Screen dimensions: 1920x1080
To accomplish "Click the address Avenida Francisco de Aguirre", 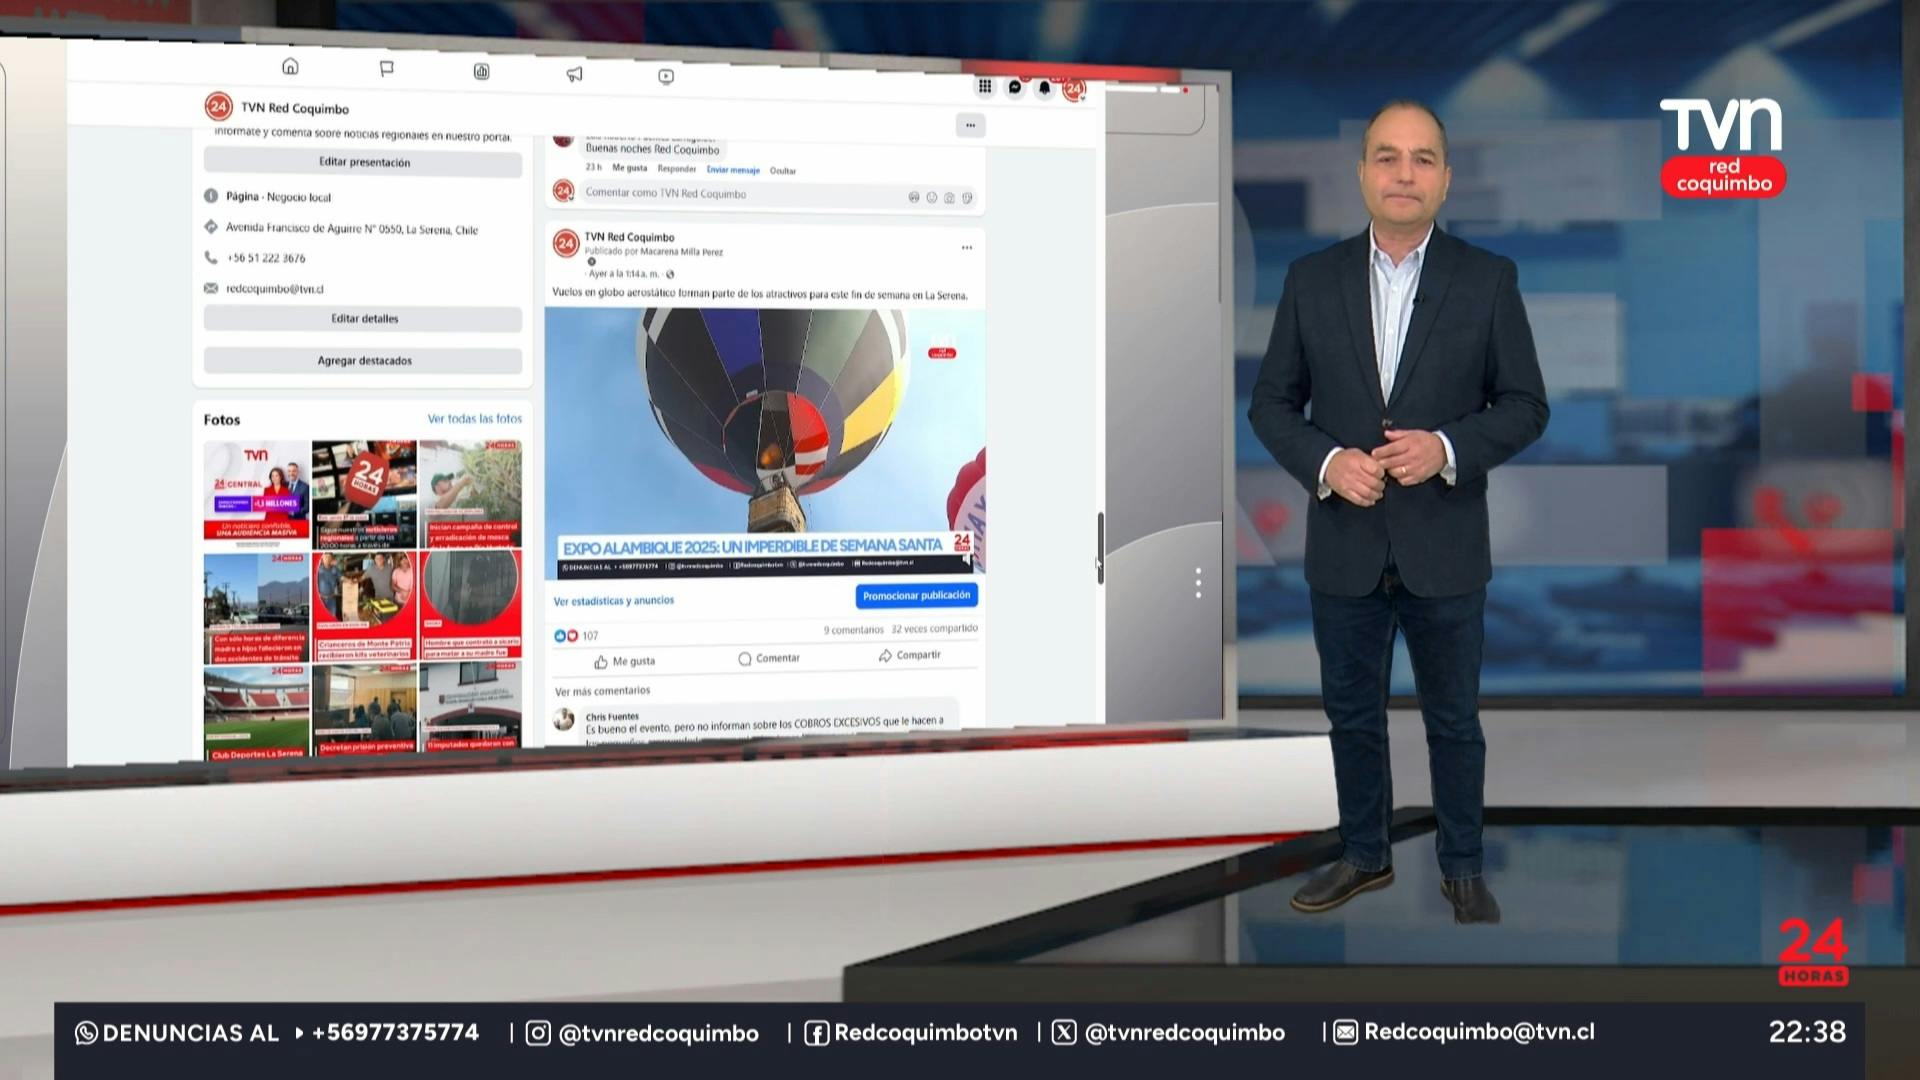I will point(352,229).
